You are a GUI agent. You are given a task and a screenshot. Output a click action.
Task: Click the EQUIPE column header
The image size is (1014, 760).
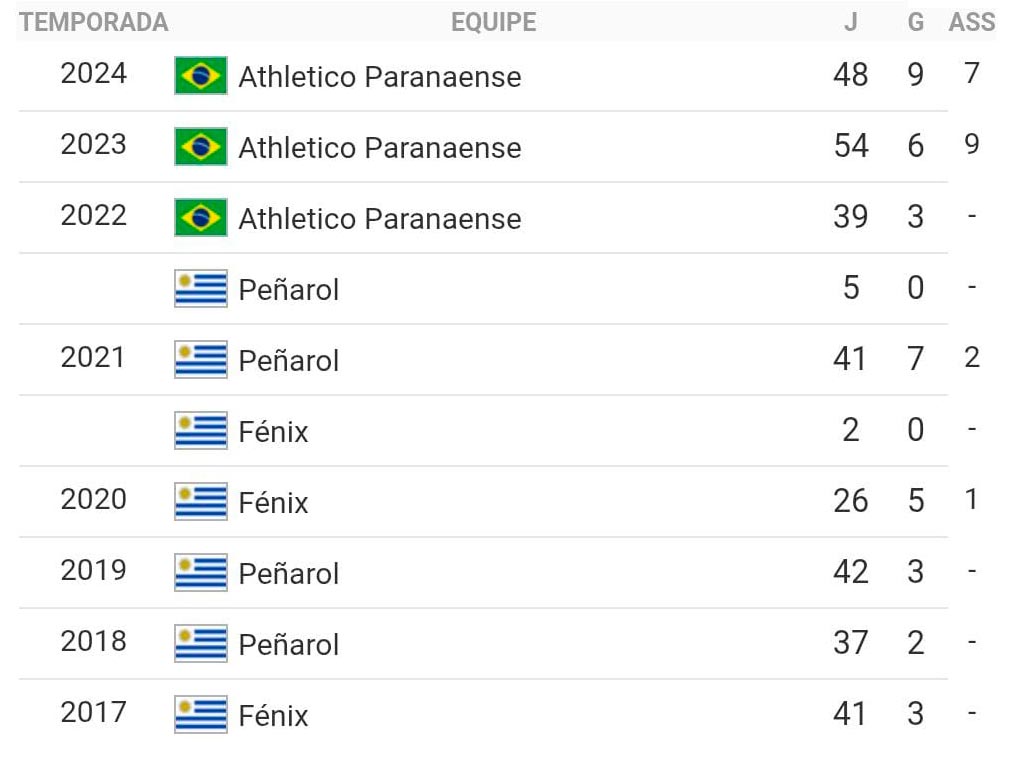(493, 22)
